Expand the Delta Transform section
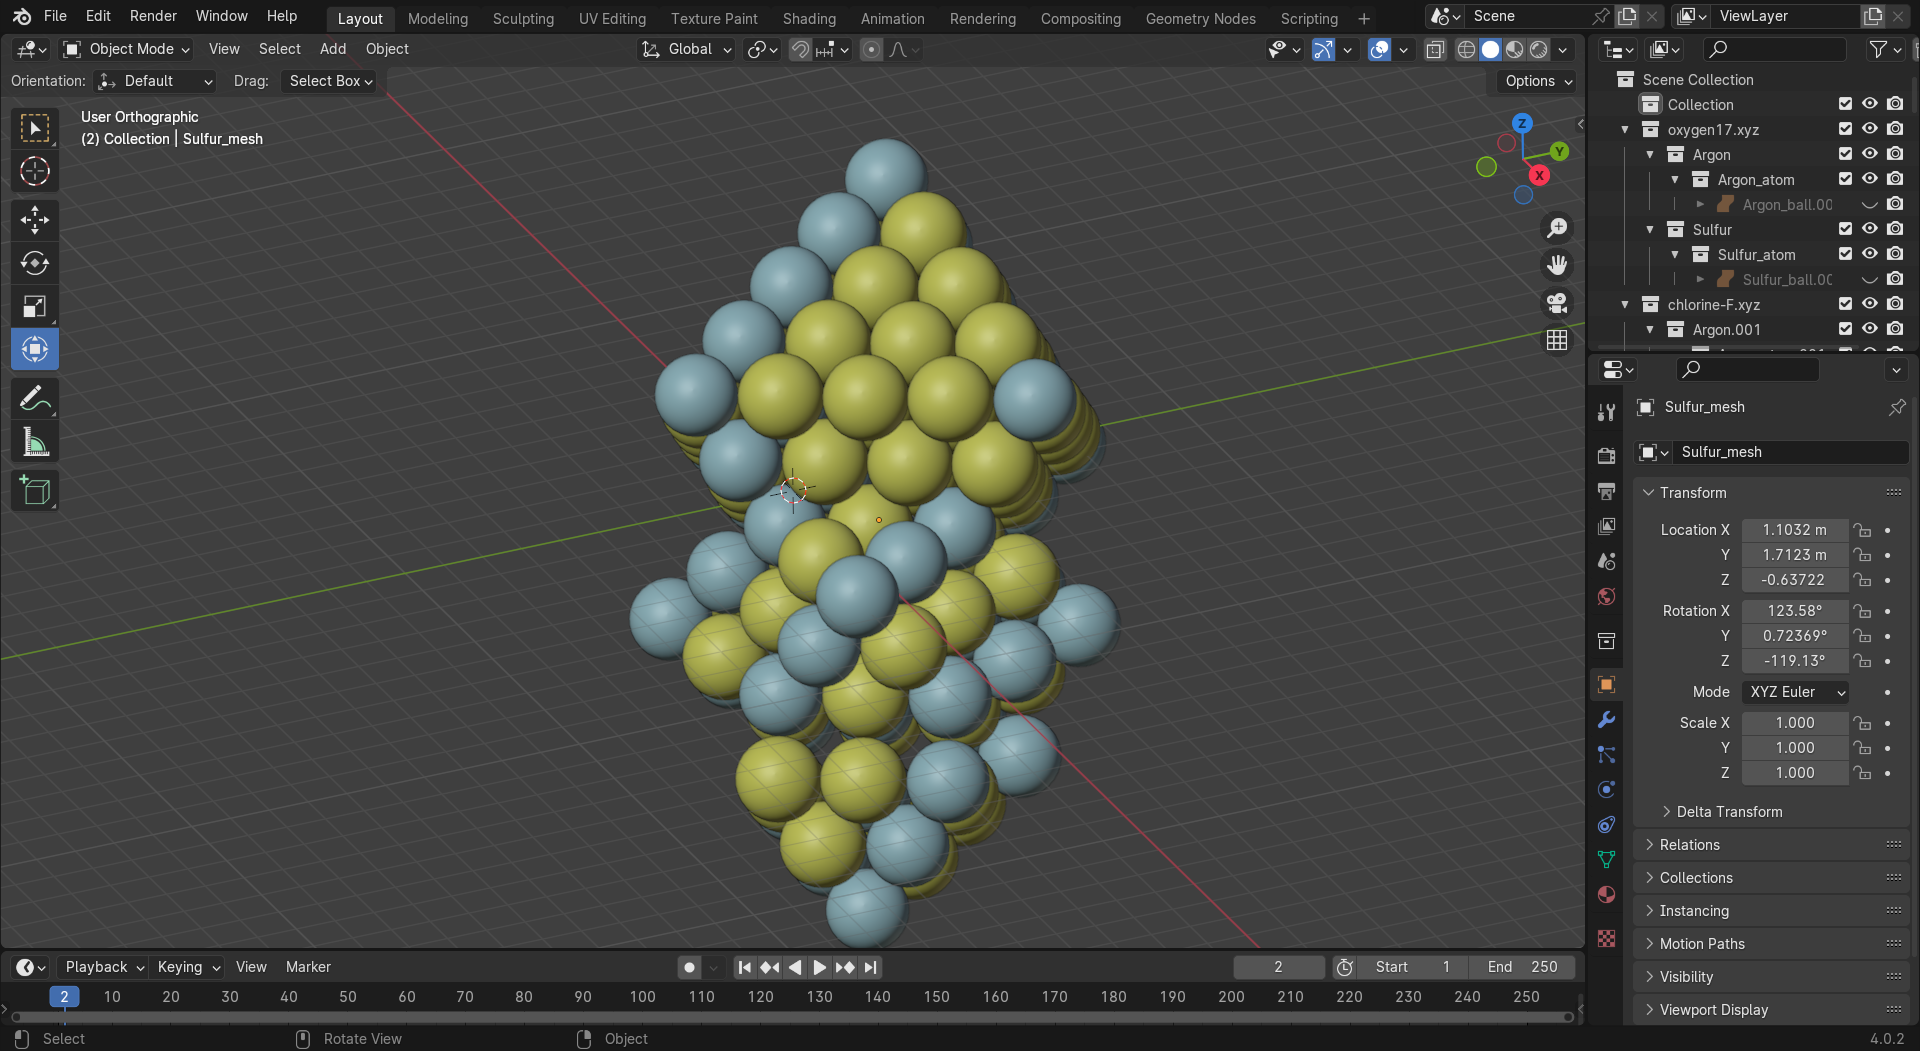 point(1728,812)
